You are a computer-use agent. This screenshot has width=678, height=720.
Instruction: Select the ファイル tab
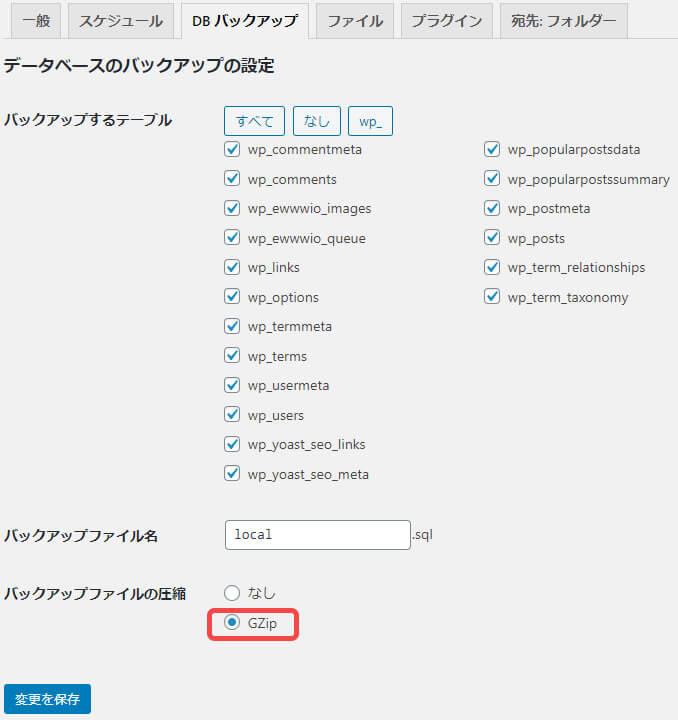point(355,20)
